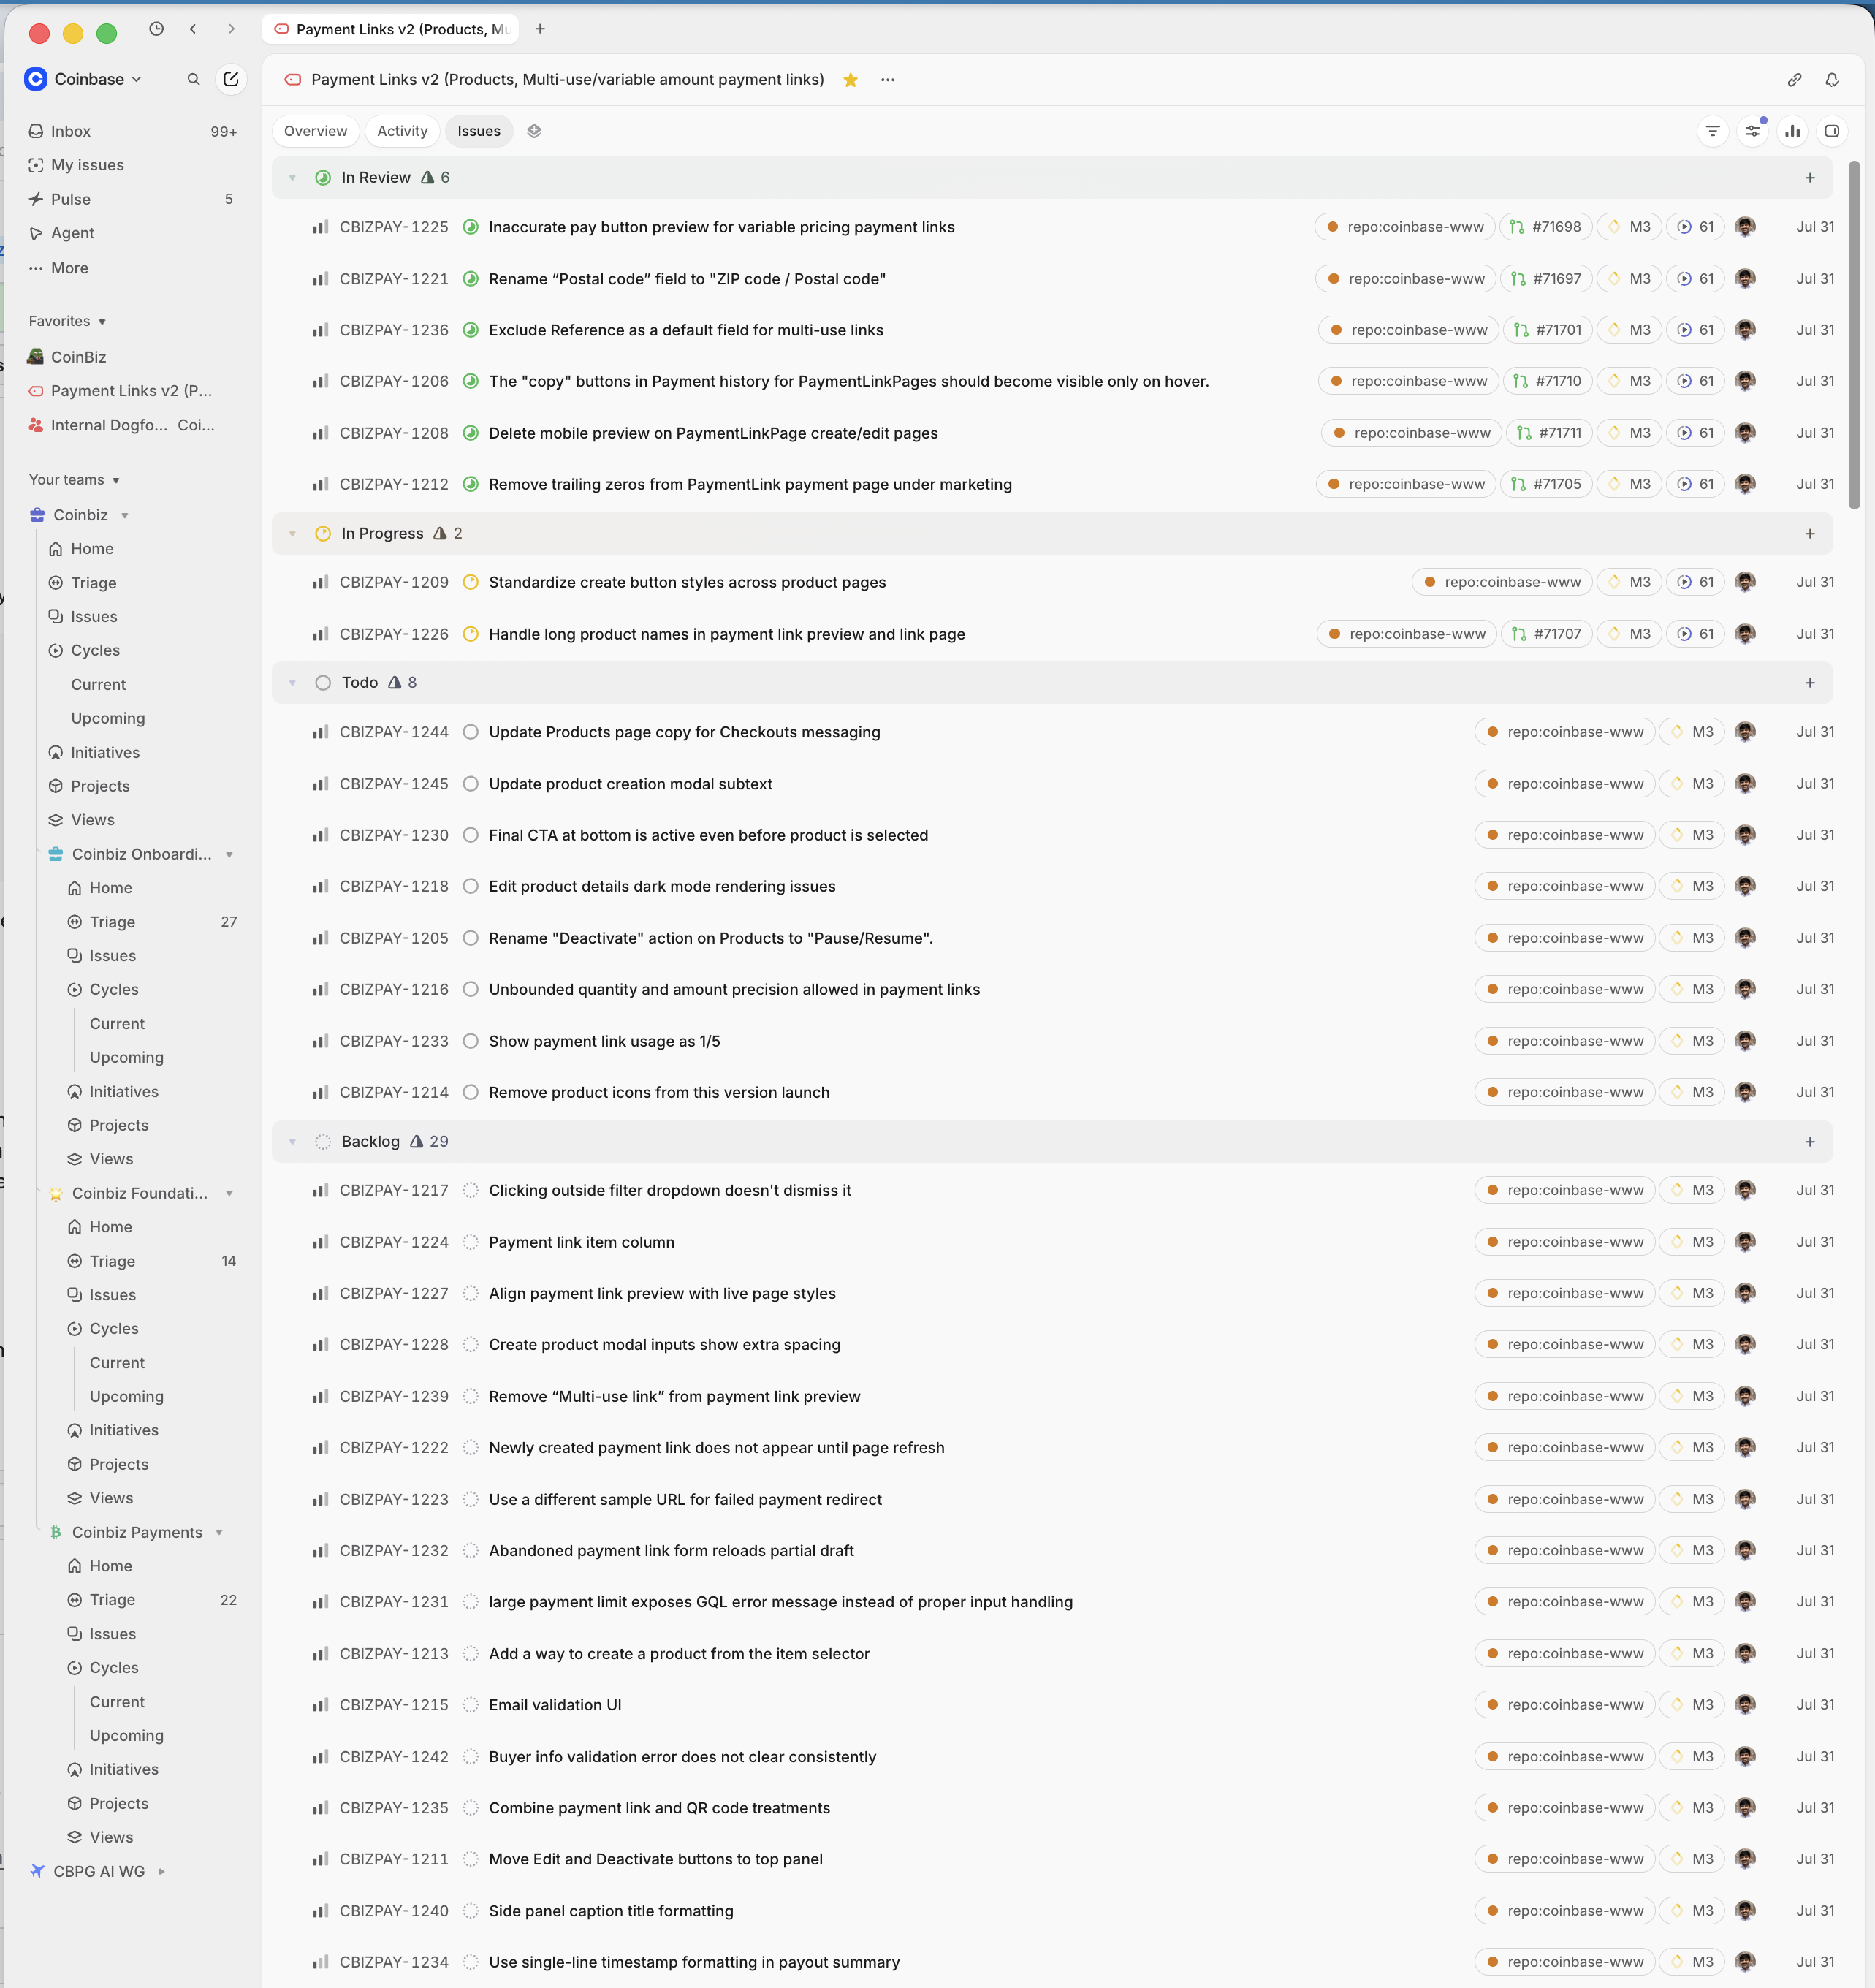This screenshot has width=1875, height=1988.
Task: Select the browser tab 'Payment Links v2'
Action: (x=390, y=29)
